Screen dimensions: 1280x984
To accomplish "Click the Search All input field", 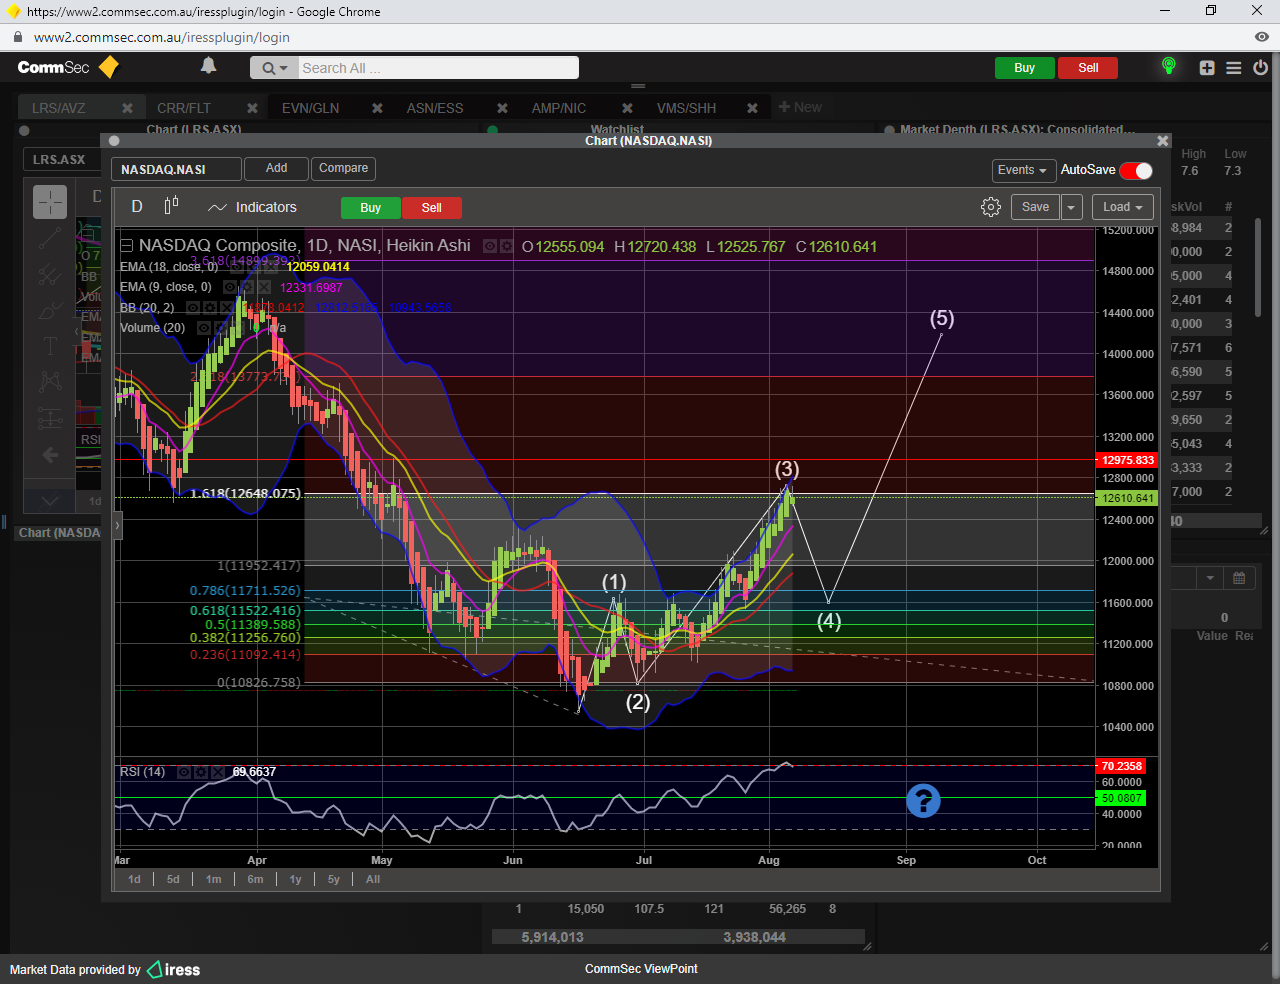I will [x=437, y=68].
